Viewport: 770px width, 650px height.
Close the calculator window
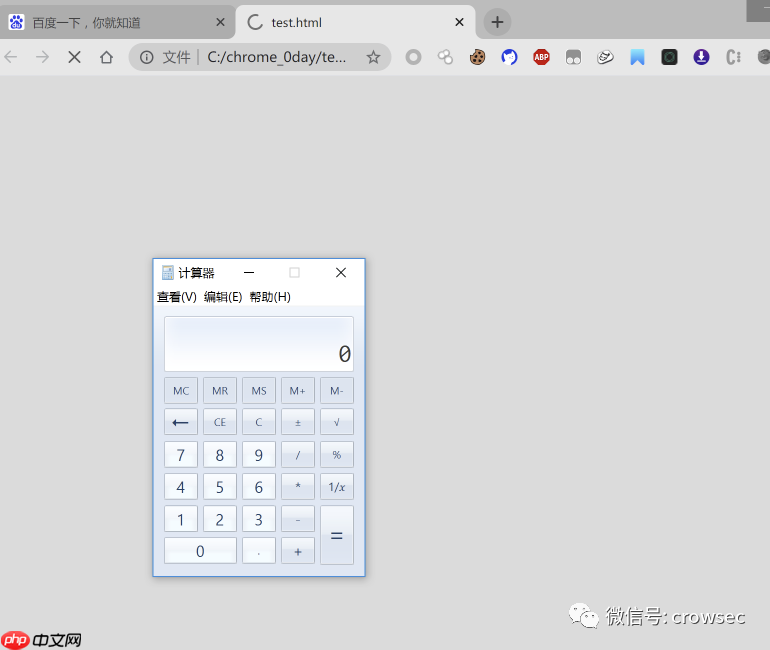[x=341, y=272]
